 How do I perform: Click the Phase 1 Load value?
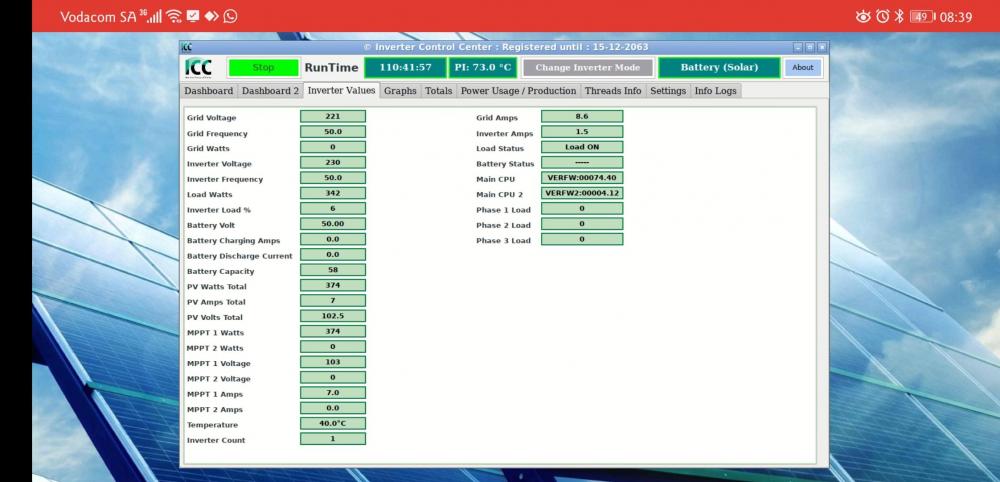pos(582,208)
